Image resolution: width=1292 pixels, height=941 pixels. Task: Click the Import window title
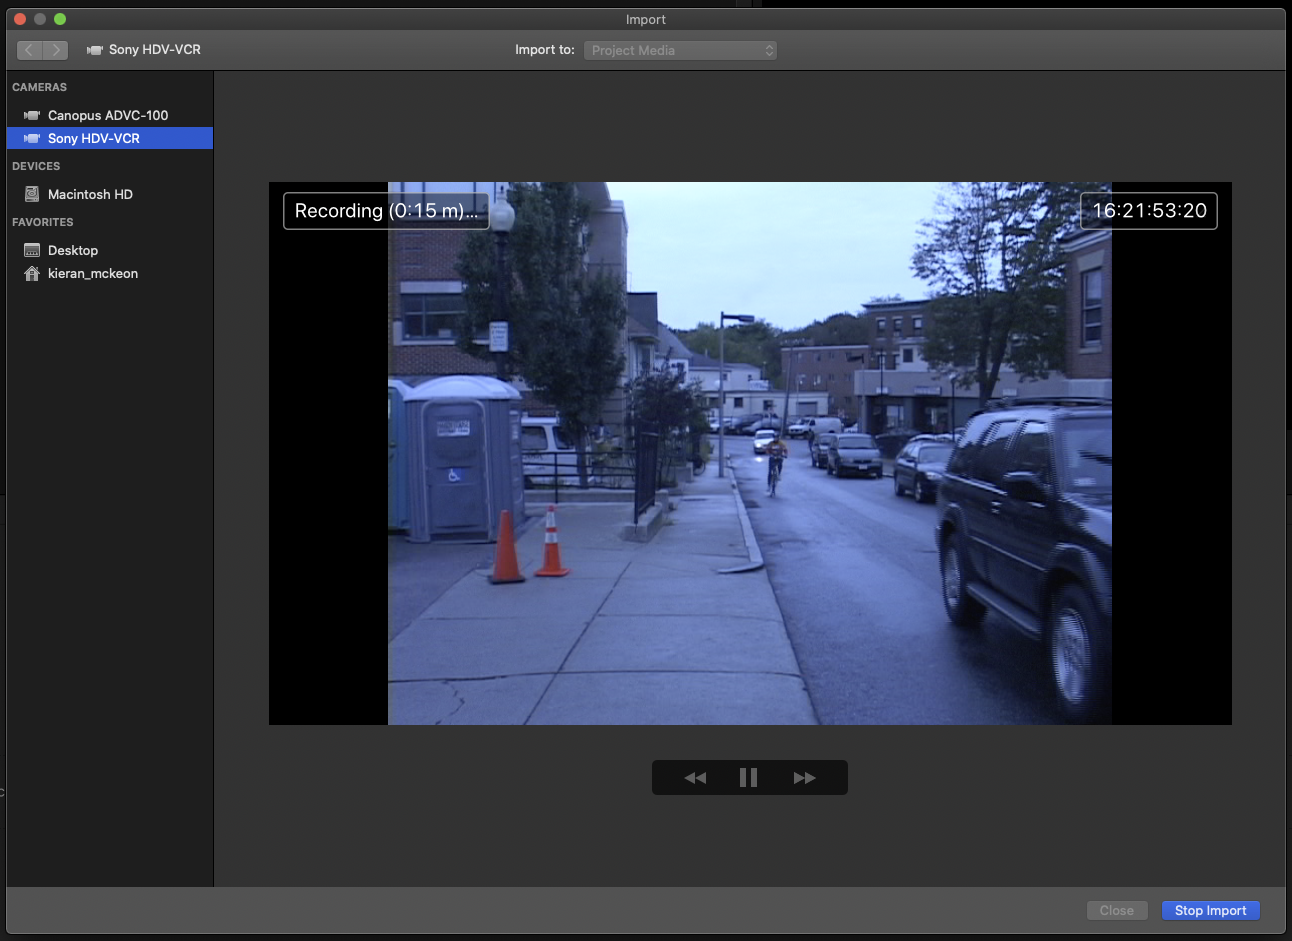point(646,19)
